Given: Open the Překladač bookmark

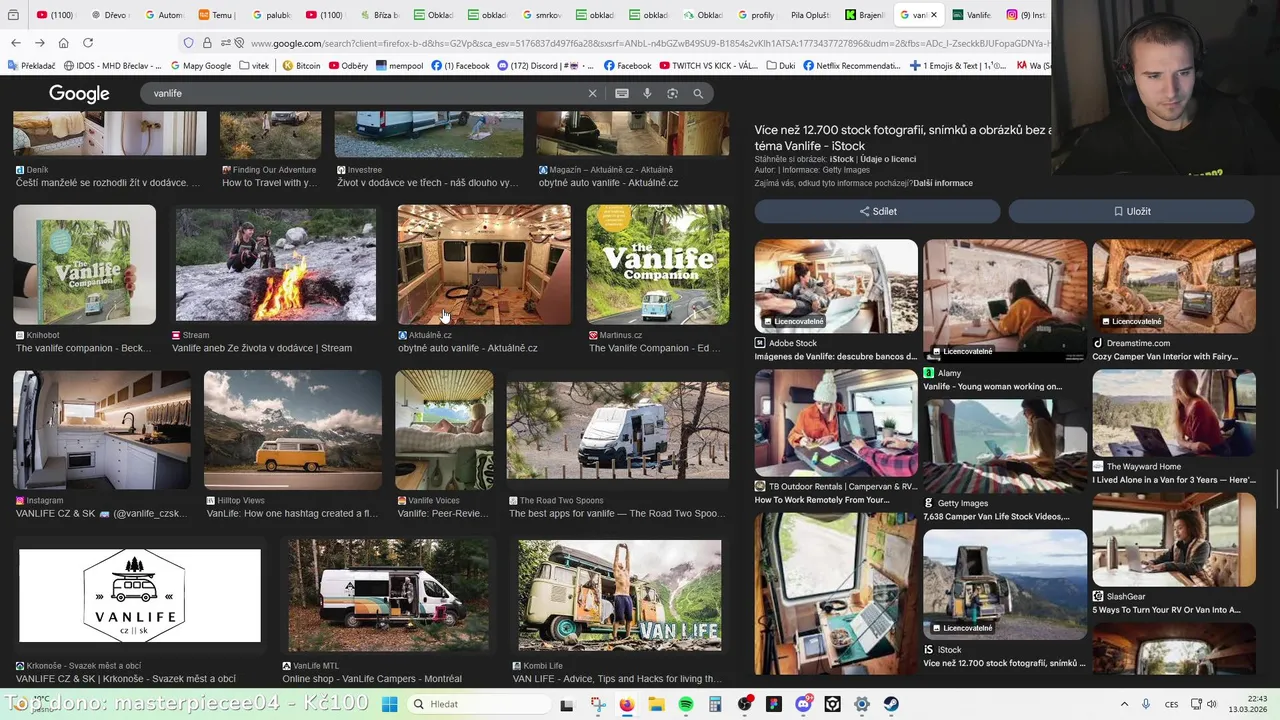Looking at the screenshot, I should (31, 66).
